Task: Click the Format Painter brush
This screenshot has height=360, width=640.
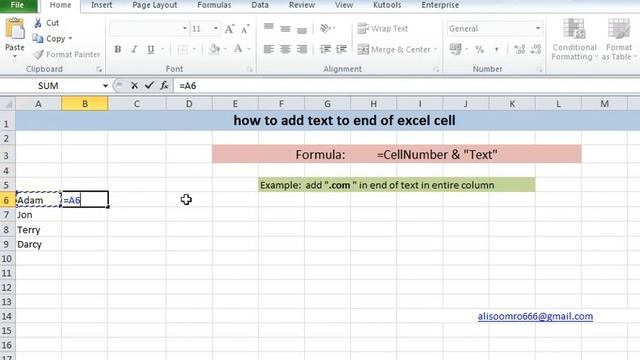Action: click(38, 54)
